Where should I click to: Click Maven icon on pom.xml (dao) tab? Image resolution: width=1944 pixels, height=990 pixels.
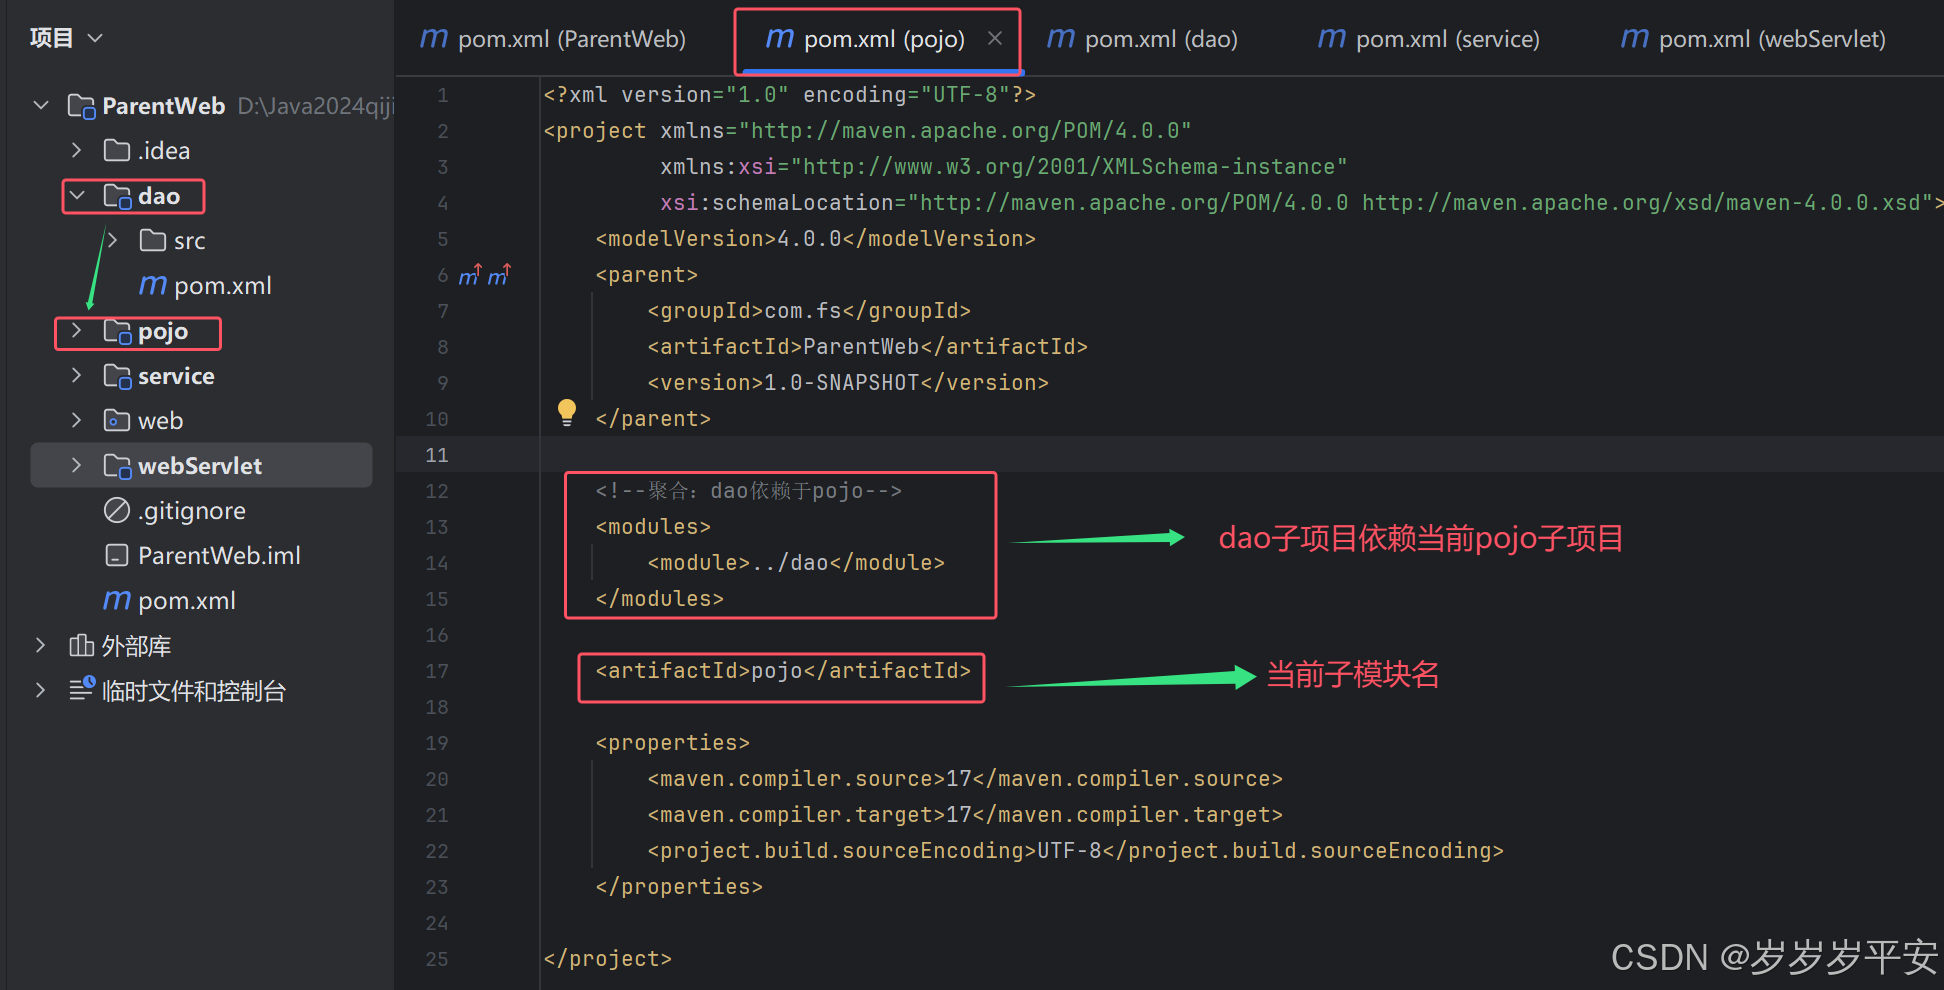point(1061,38)
